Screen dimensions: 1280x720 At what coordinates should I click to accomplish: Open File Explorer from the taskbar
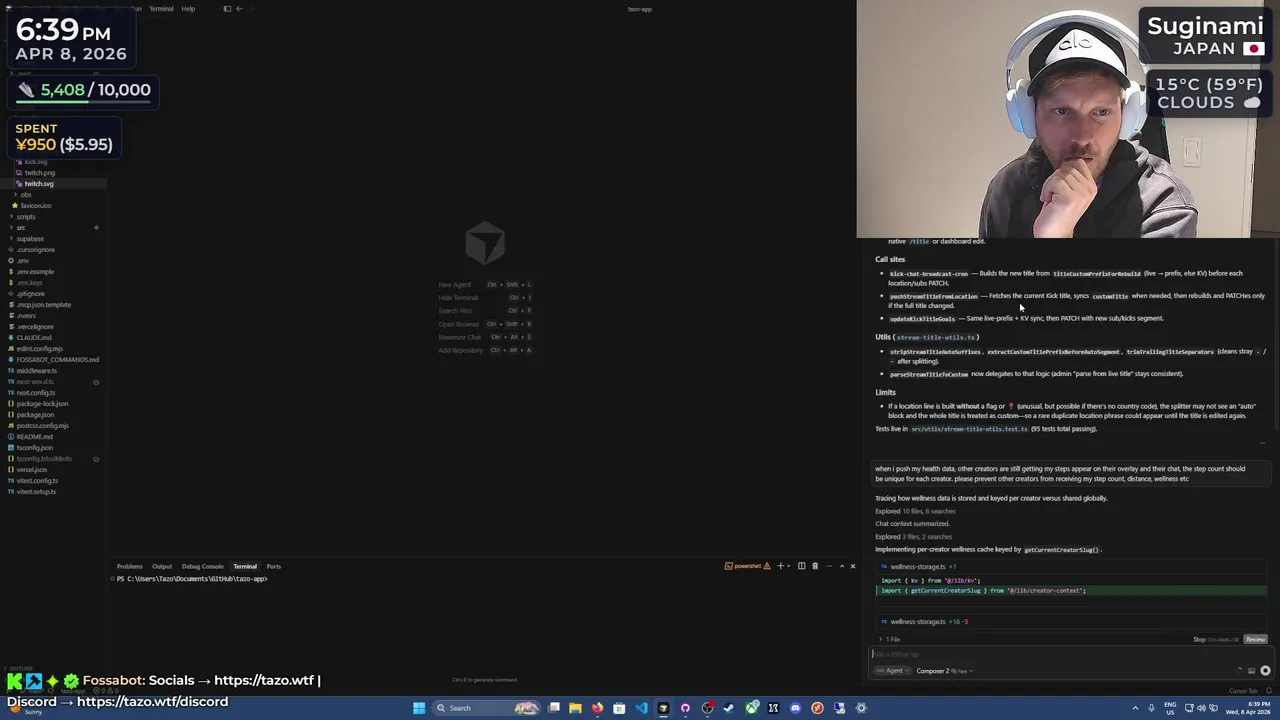(x=575, y=708)
